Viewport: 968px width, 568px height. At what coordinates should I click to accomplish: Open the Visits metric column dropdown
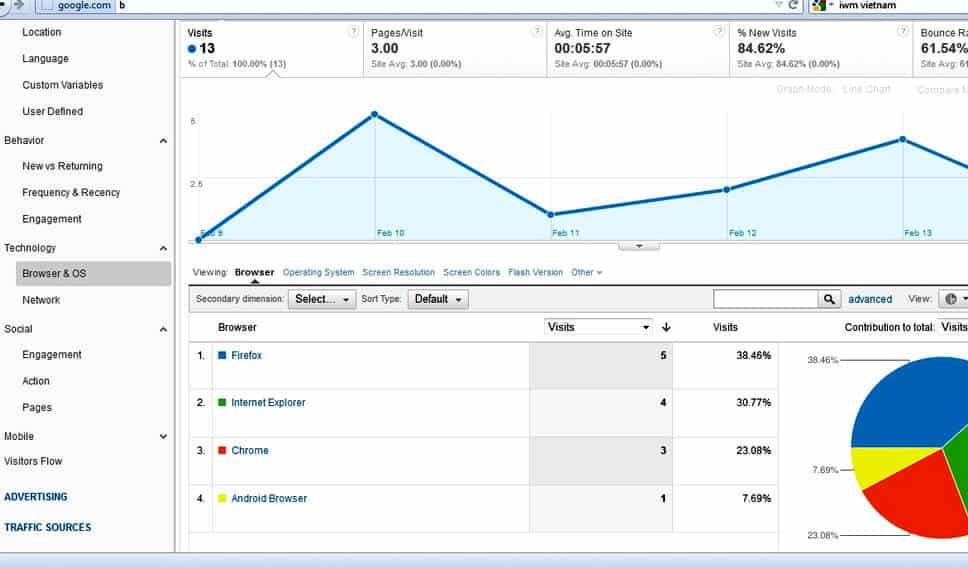598,327
